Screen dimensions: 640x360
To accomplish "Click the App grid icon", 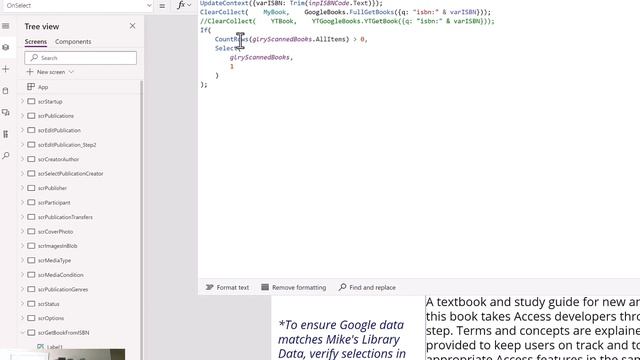I will tap(31, 87).
